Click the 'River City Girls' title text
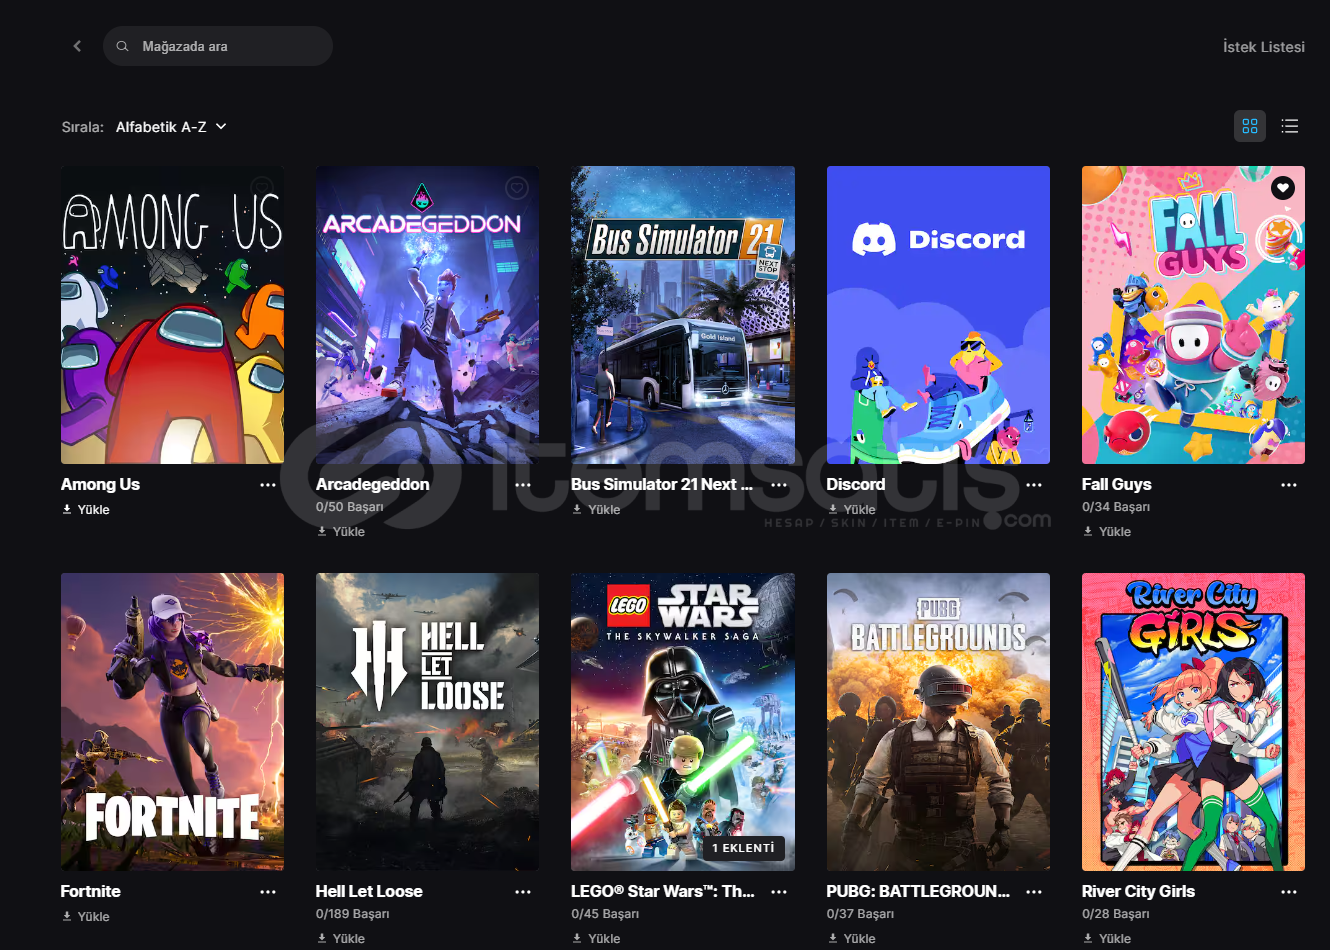The height and width of the screenshot is (950, 1330). point(1138,891)
